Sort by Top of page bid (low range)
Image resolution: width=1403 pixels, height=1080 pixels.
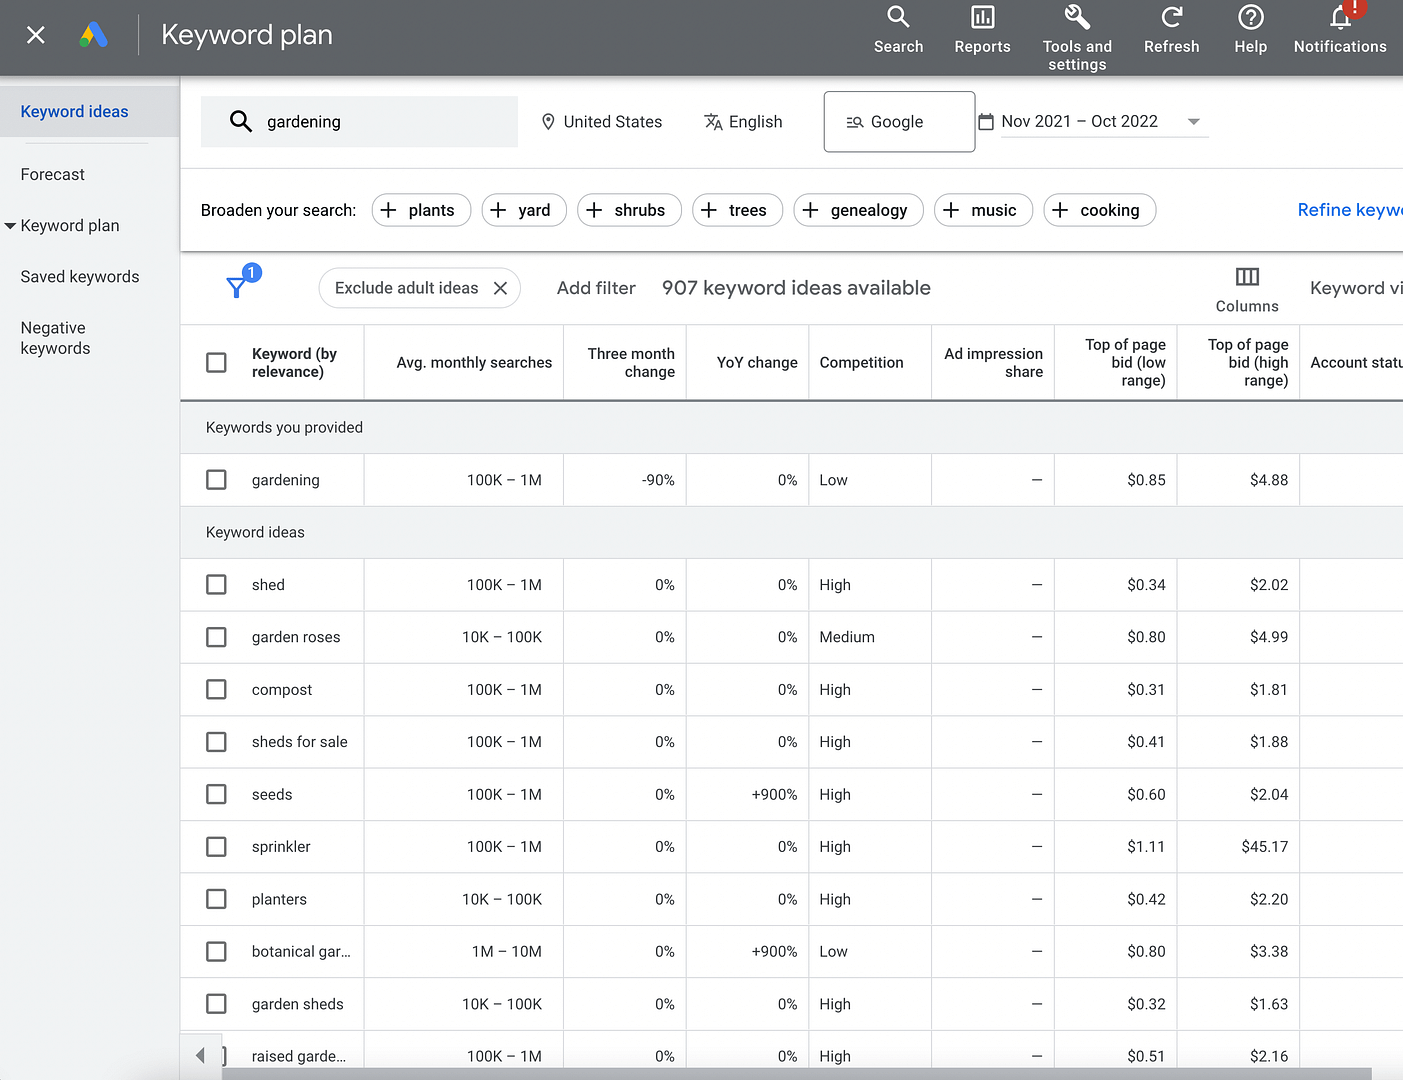[1125, 362]
